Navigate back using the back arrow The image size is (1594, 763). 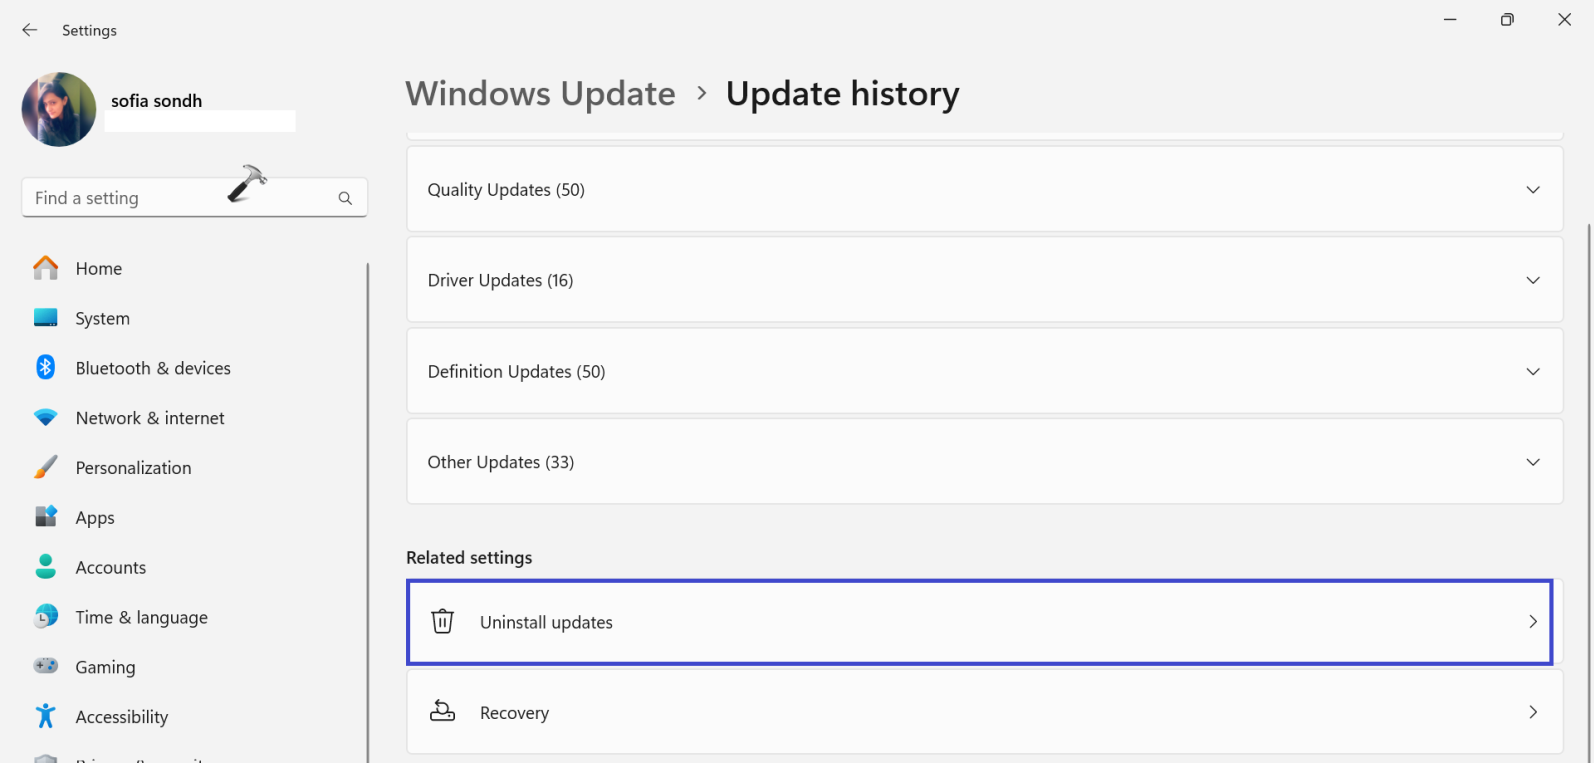(29, 30)
